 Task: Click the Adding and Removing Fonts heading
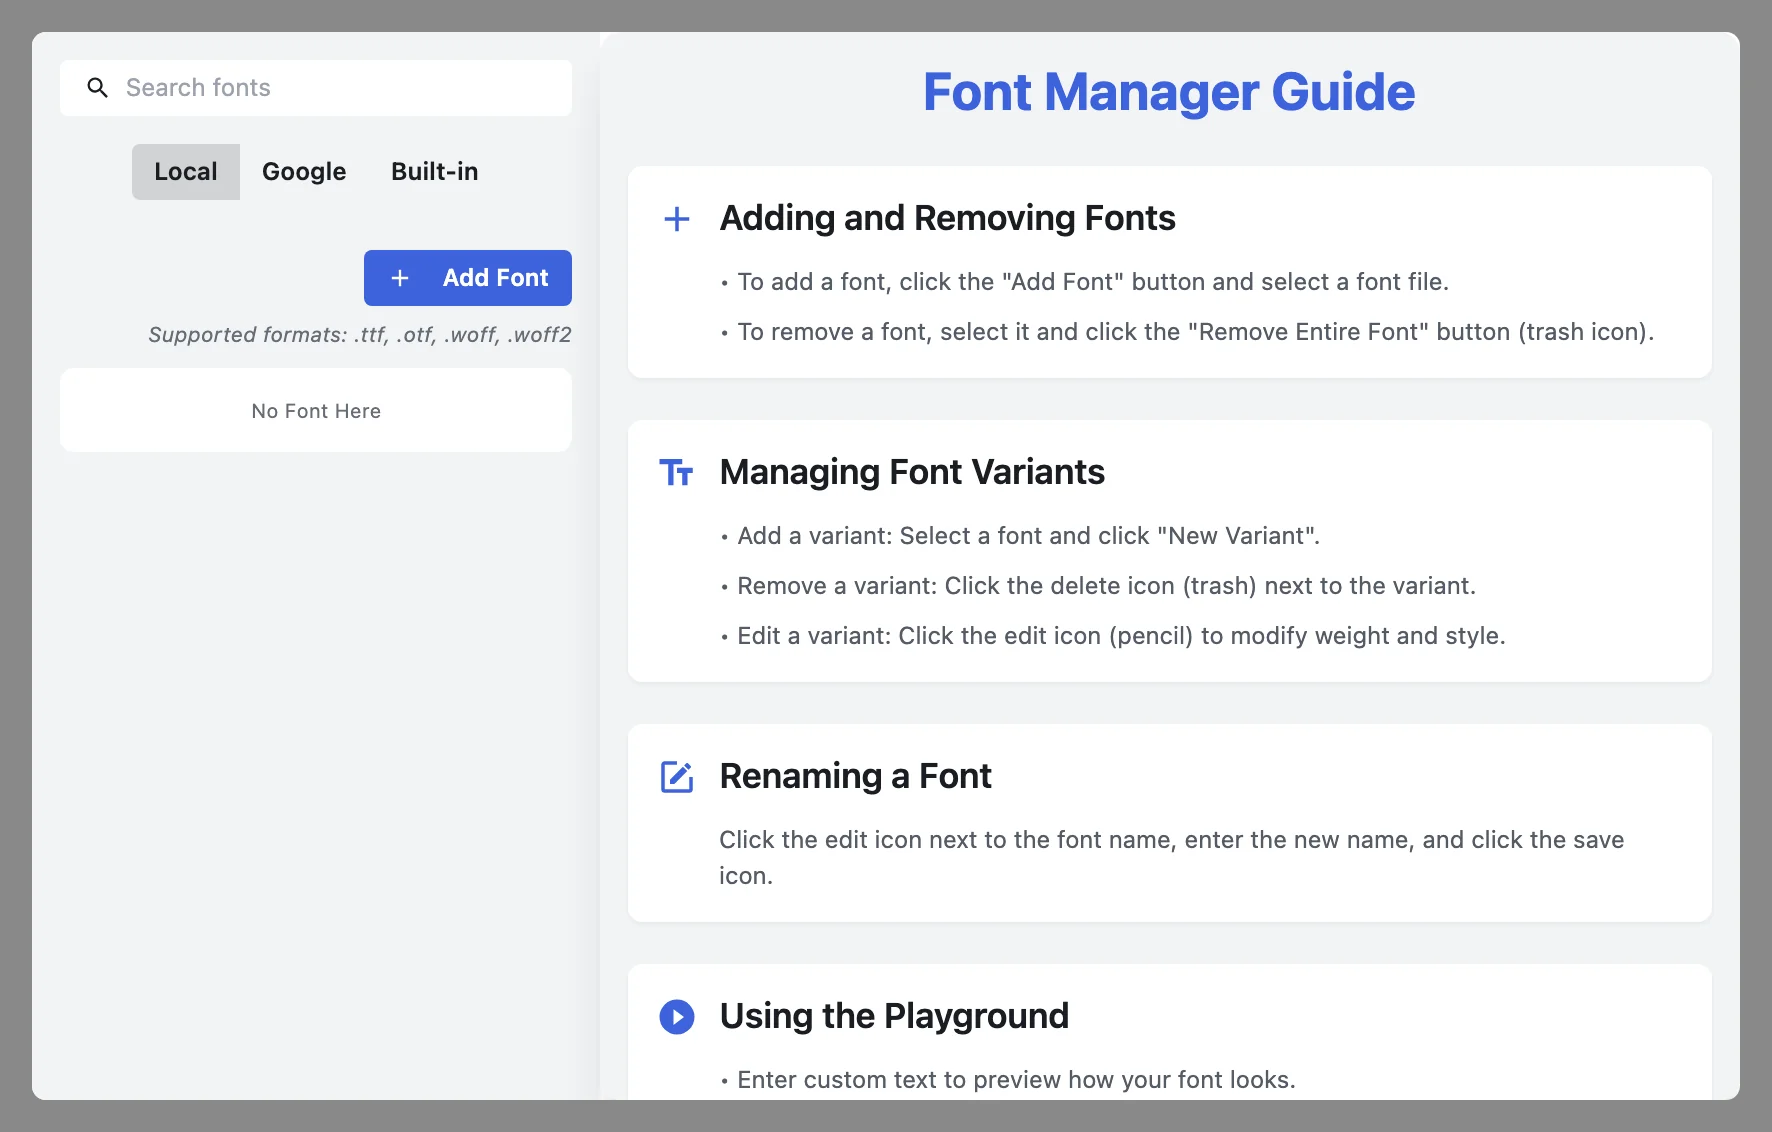947,218
